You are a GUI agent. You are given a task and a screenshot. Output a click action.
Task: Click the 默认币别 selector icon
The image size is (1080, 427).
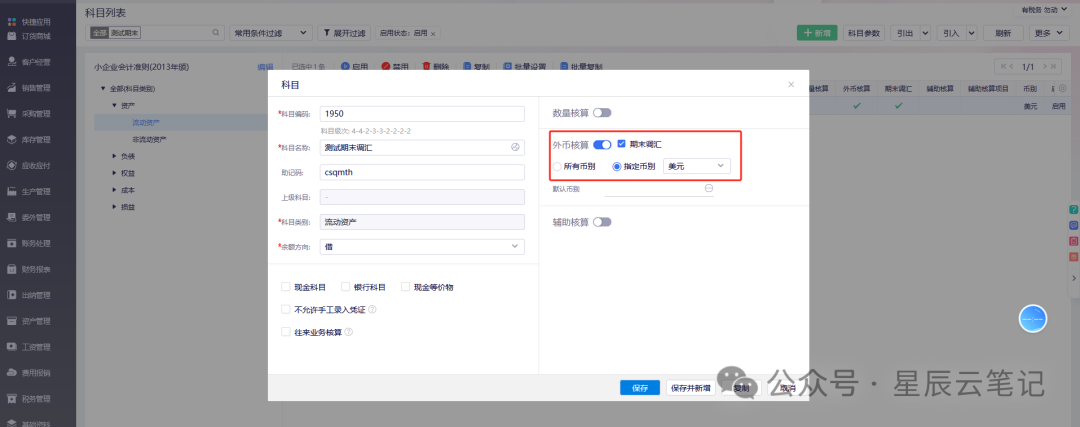click(x=709, y=188)
